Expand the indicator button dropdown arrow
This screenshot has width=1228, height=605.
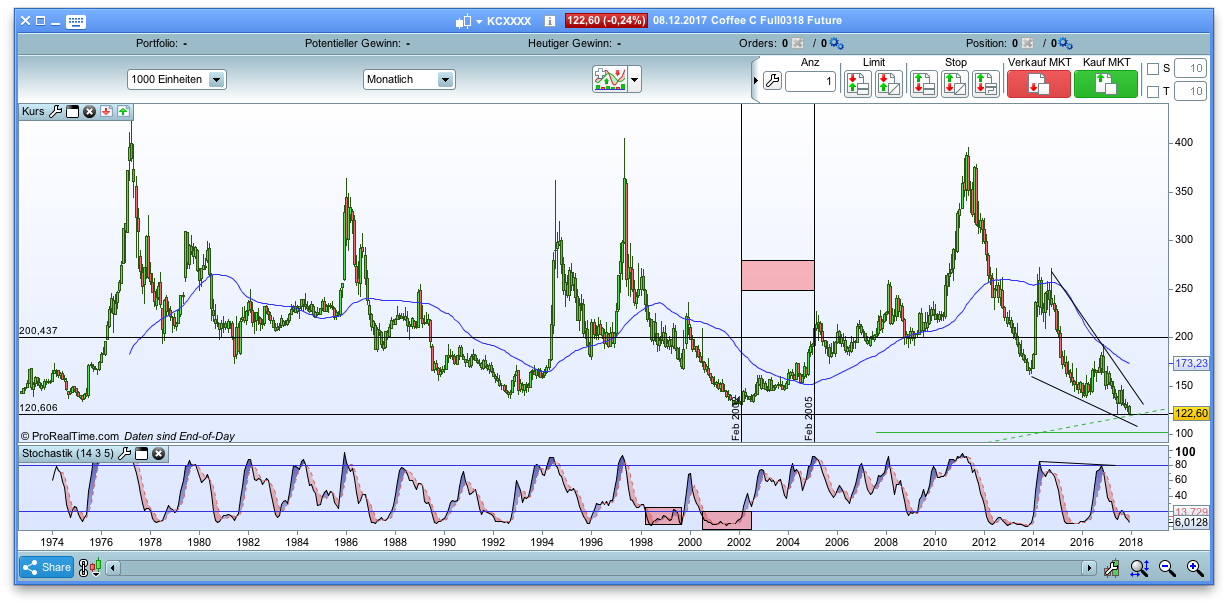click(634, 79)
